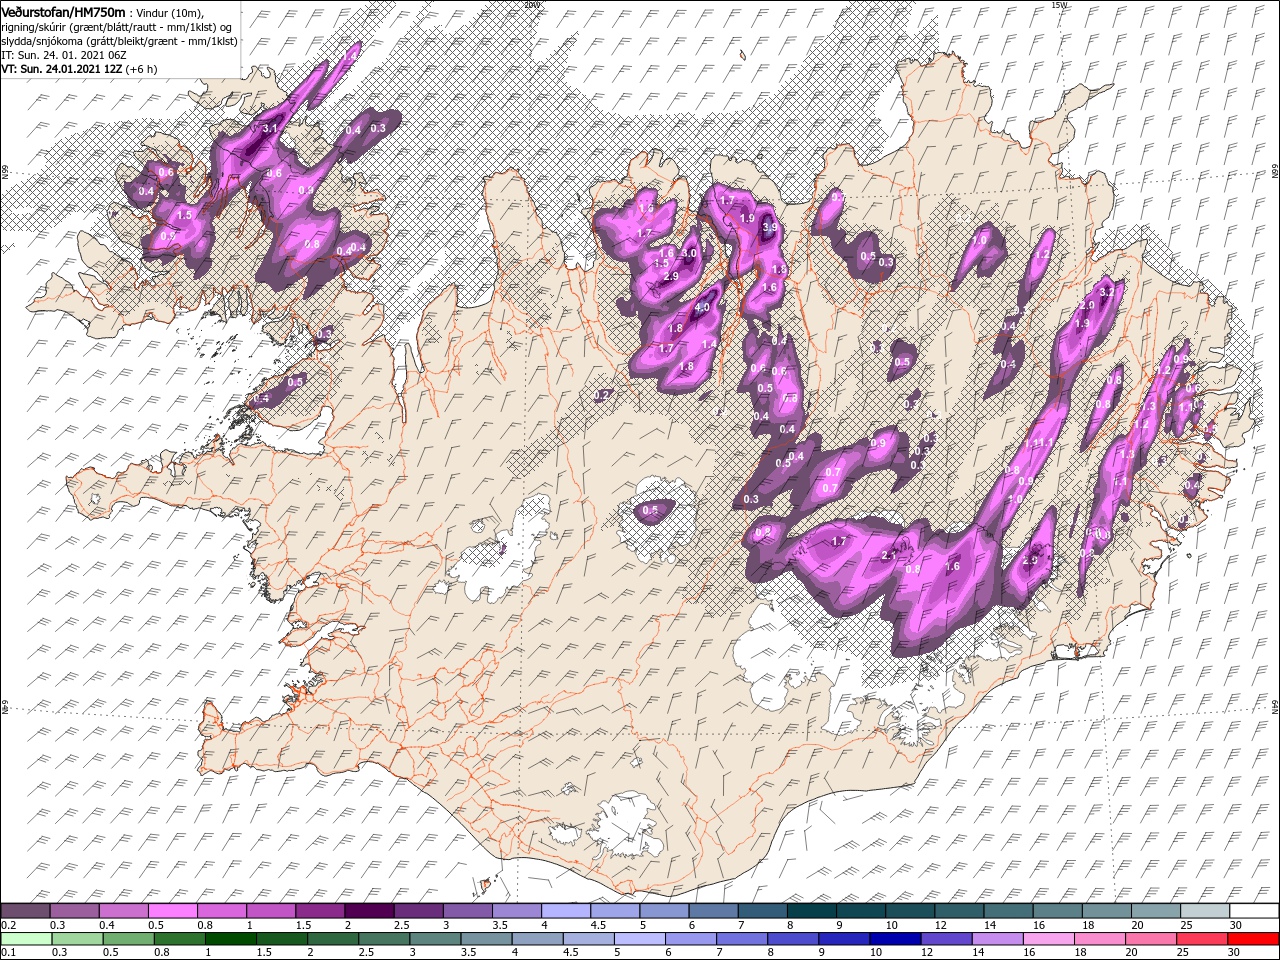1280x960 pixels.
Task: Pick the 1 swatch in upper legend row
Action: tap(271, 911)
